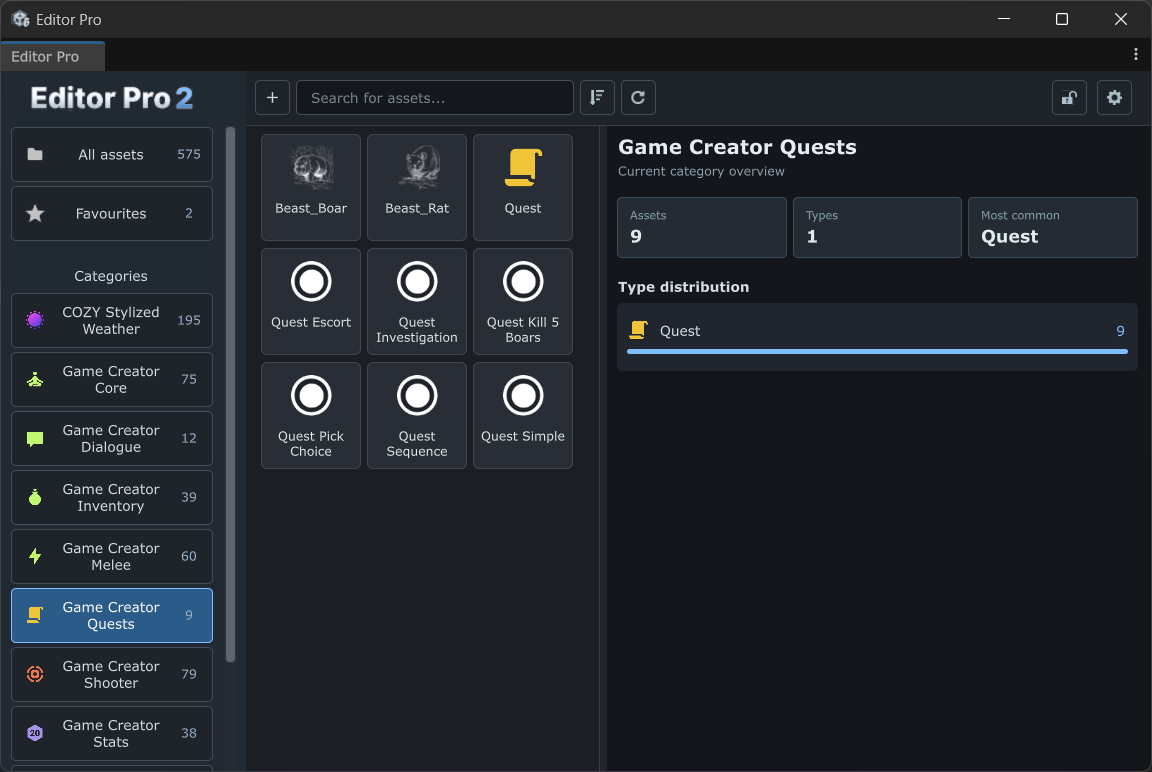
Task: Select the Quest Pick Choice asset
Action: (x=311, y=415)
